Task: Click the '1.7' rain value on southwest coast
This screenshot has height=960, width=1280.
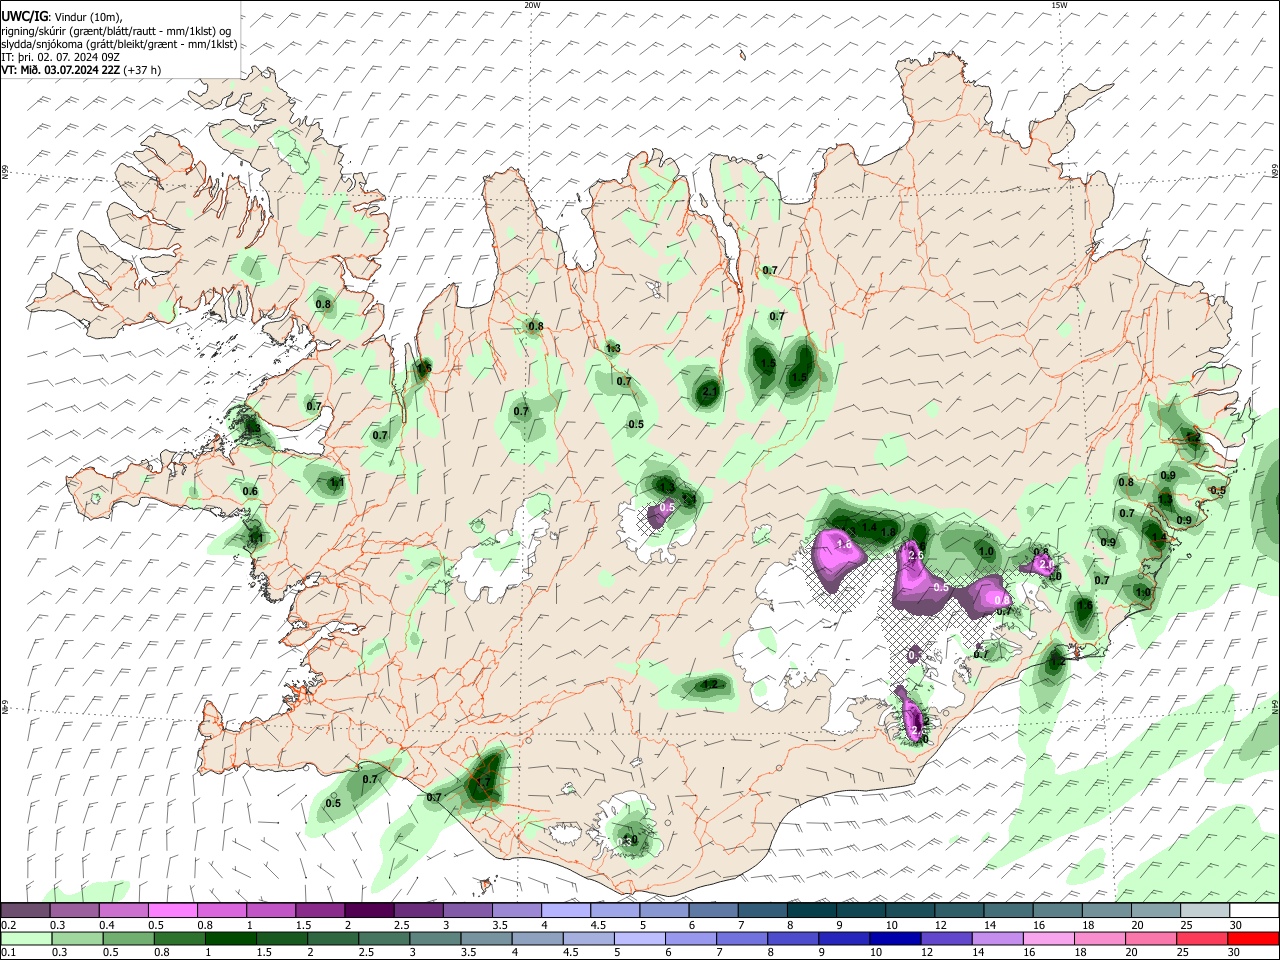Action: [484, 782]
